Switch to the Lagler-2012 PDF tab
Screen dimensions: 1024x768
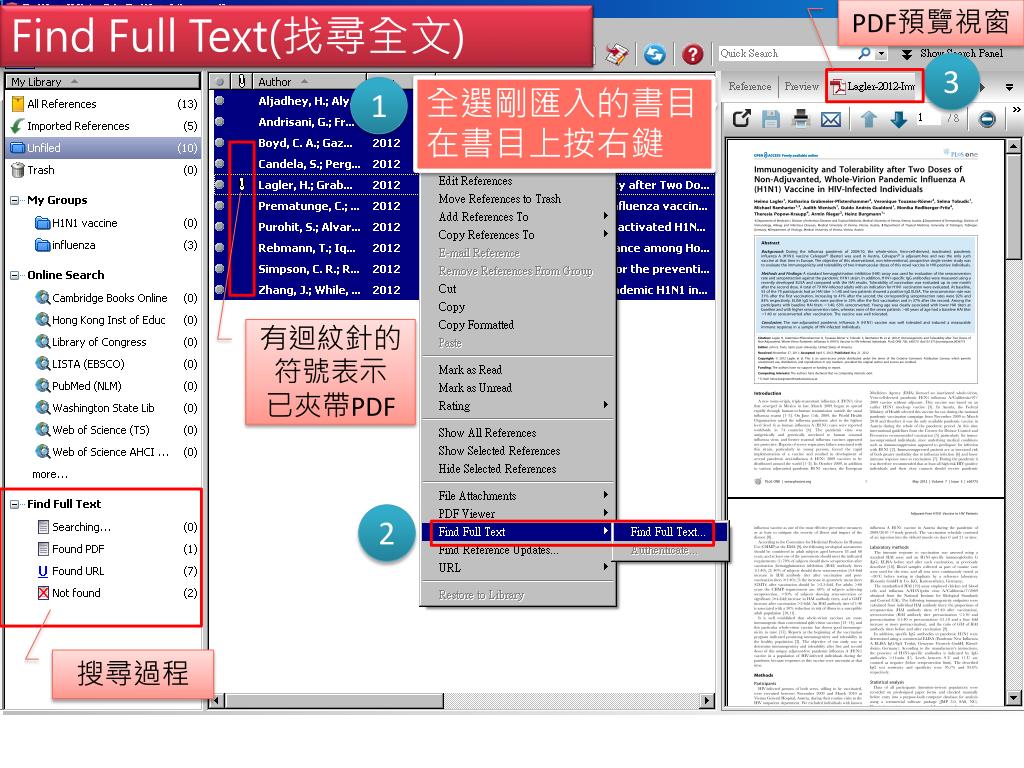(x=873, y=86)
